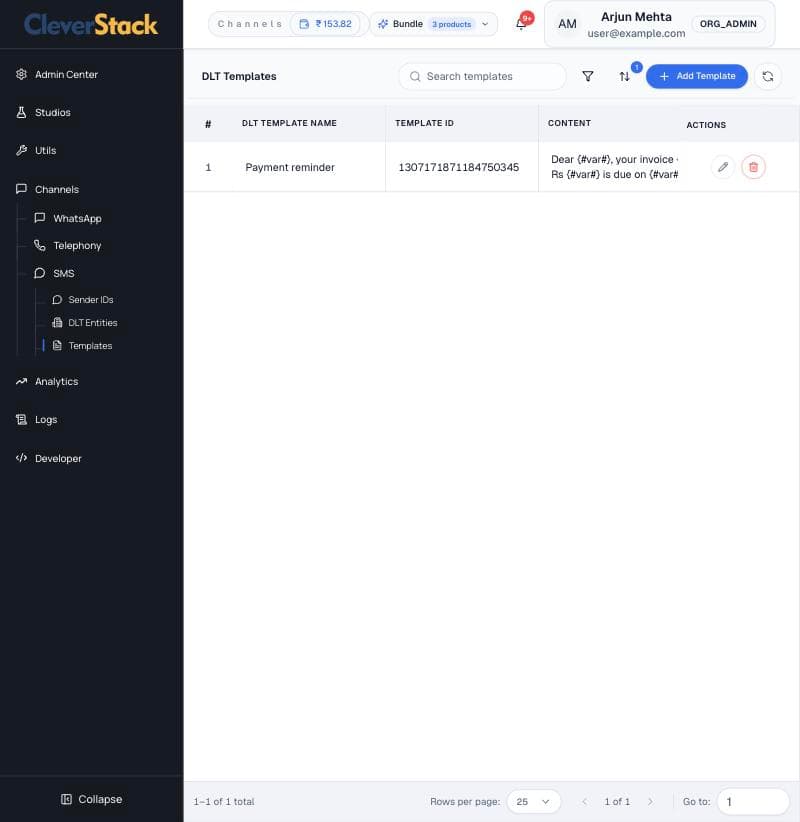The width and height of the screenshot is (800, 822).
Task: Focus the Search templates field
Action: (x=482, y=77)
